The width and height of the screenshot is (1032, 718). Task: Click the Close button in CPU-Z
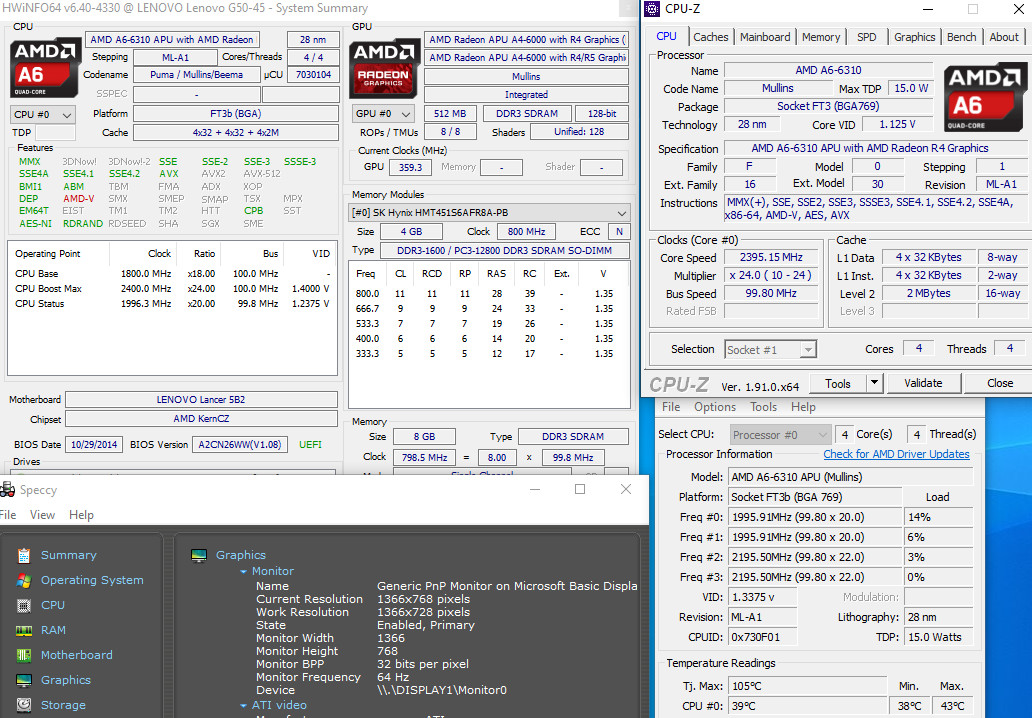[x=1000, y=383]
